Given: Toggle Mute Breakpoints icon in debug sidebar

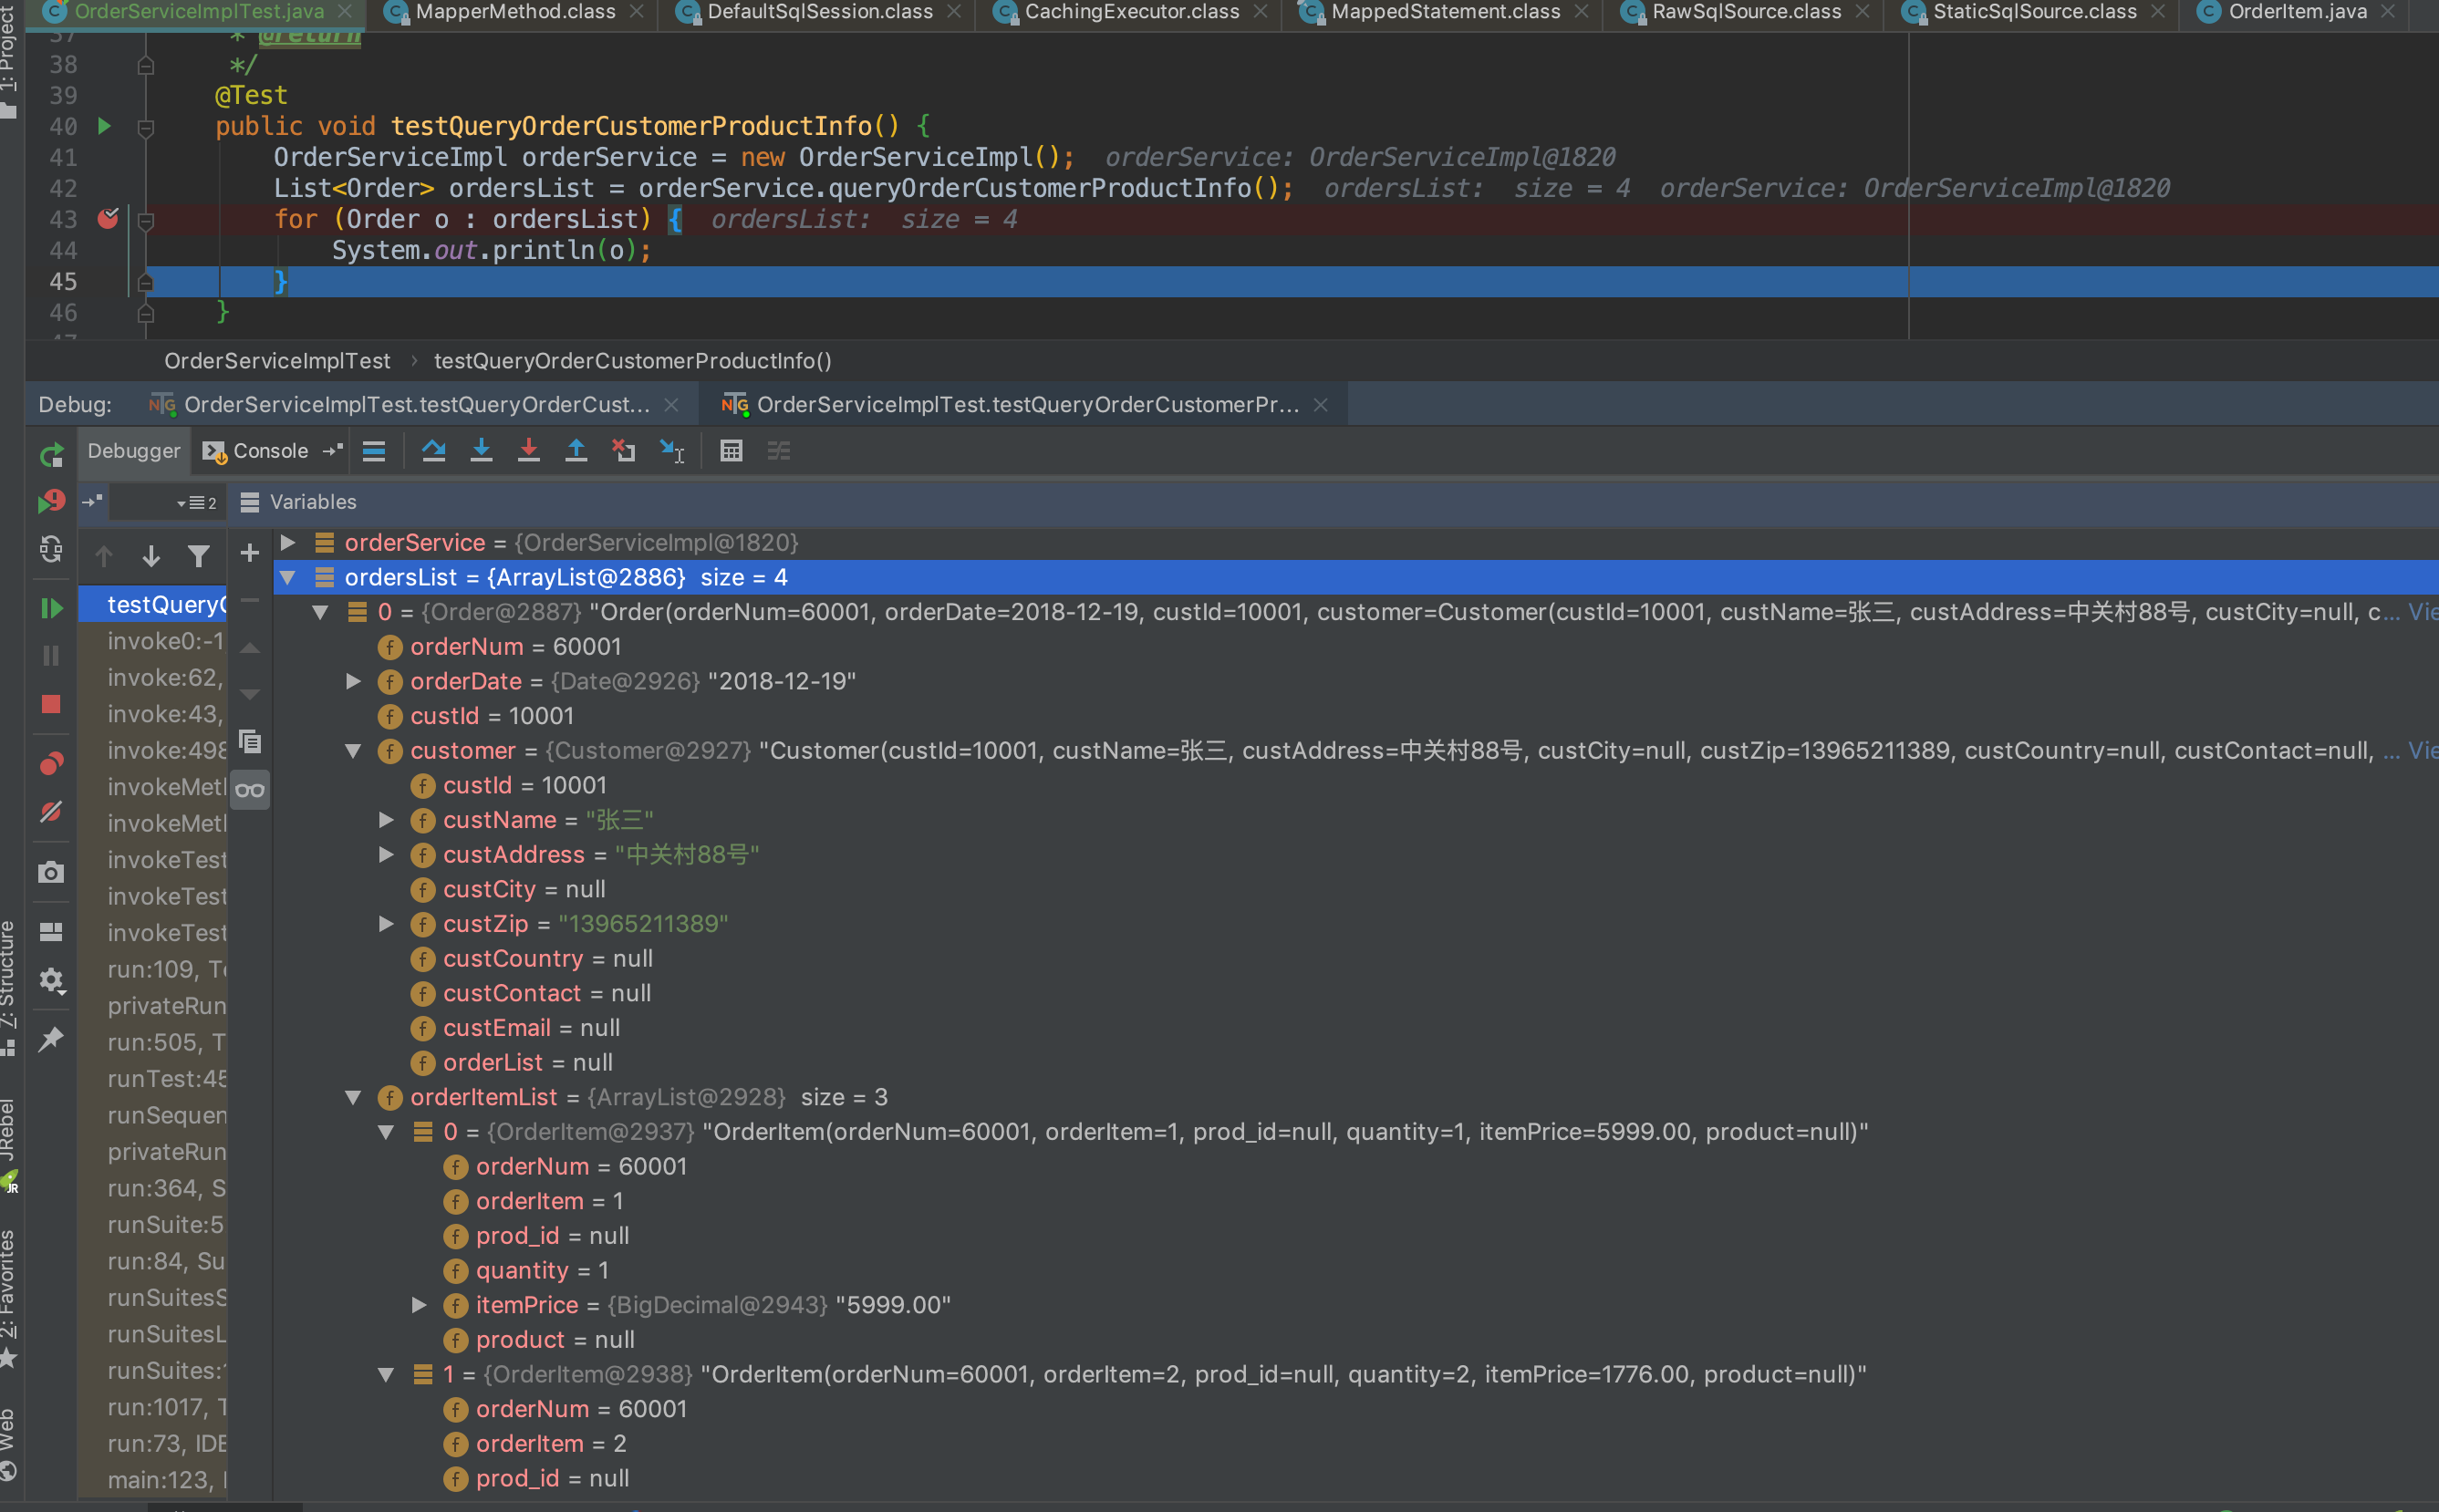Looking at the screenshot, I should [x=51, y=812].
